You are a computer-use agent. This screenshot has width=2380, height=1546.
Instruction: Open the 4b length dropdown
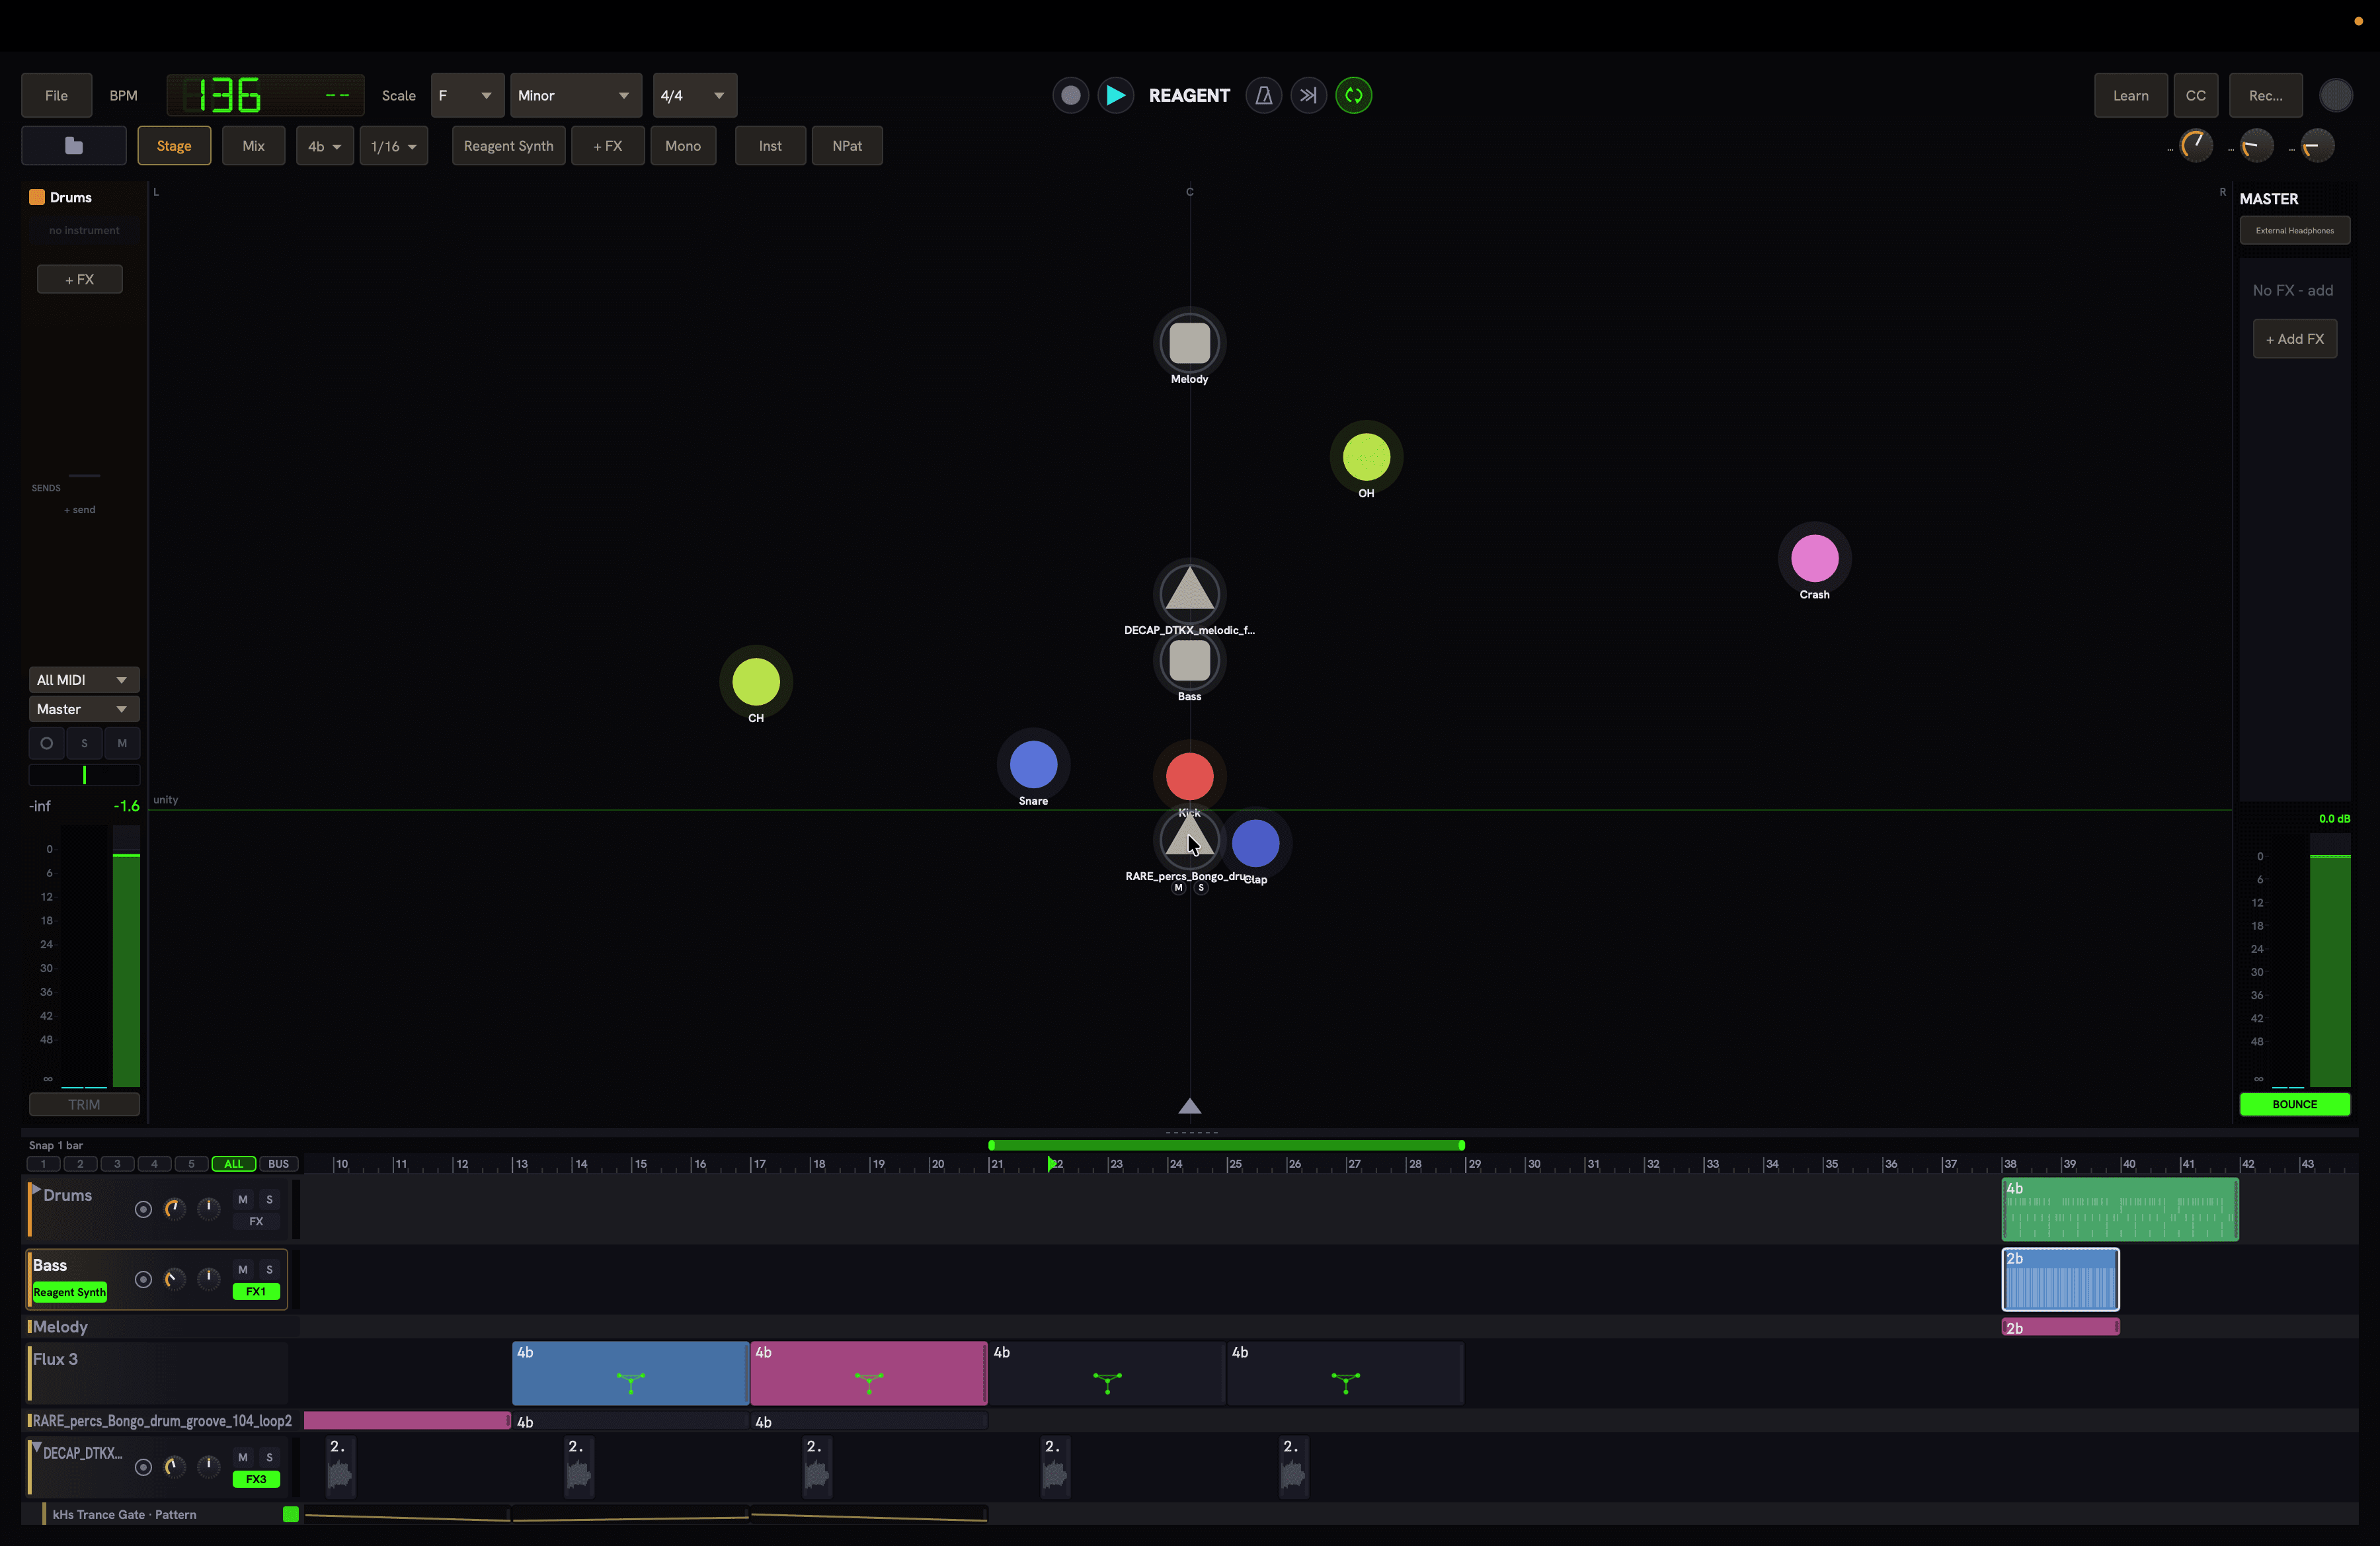(x=325, y=146)
